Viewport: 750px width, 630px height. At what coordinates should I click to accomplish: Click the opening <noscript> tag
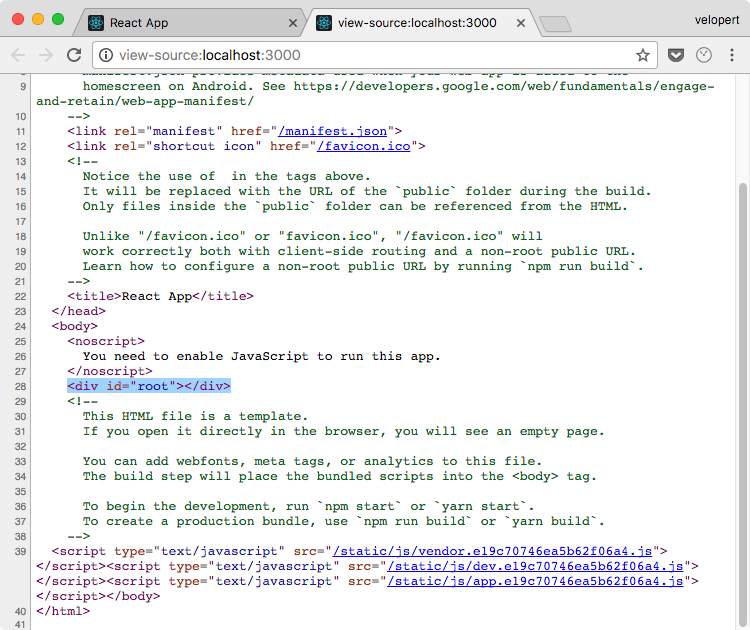point(106,341)
